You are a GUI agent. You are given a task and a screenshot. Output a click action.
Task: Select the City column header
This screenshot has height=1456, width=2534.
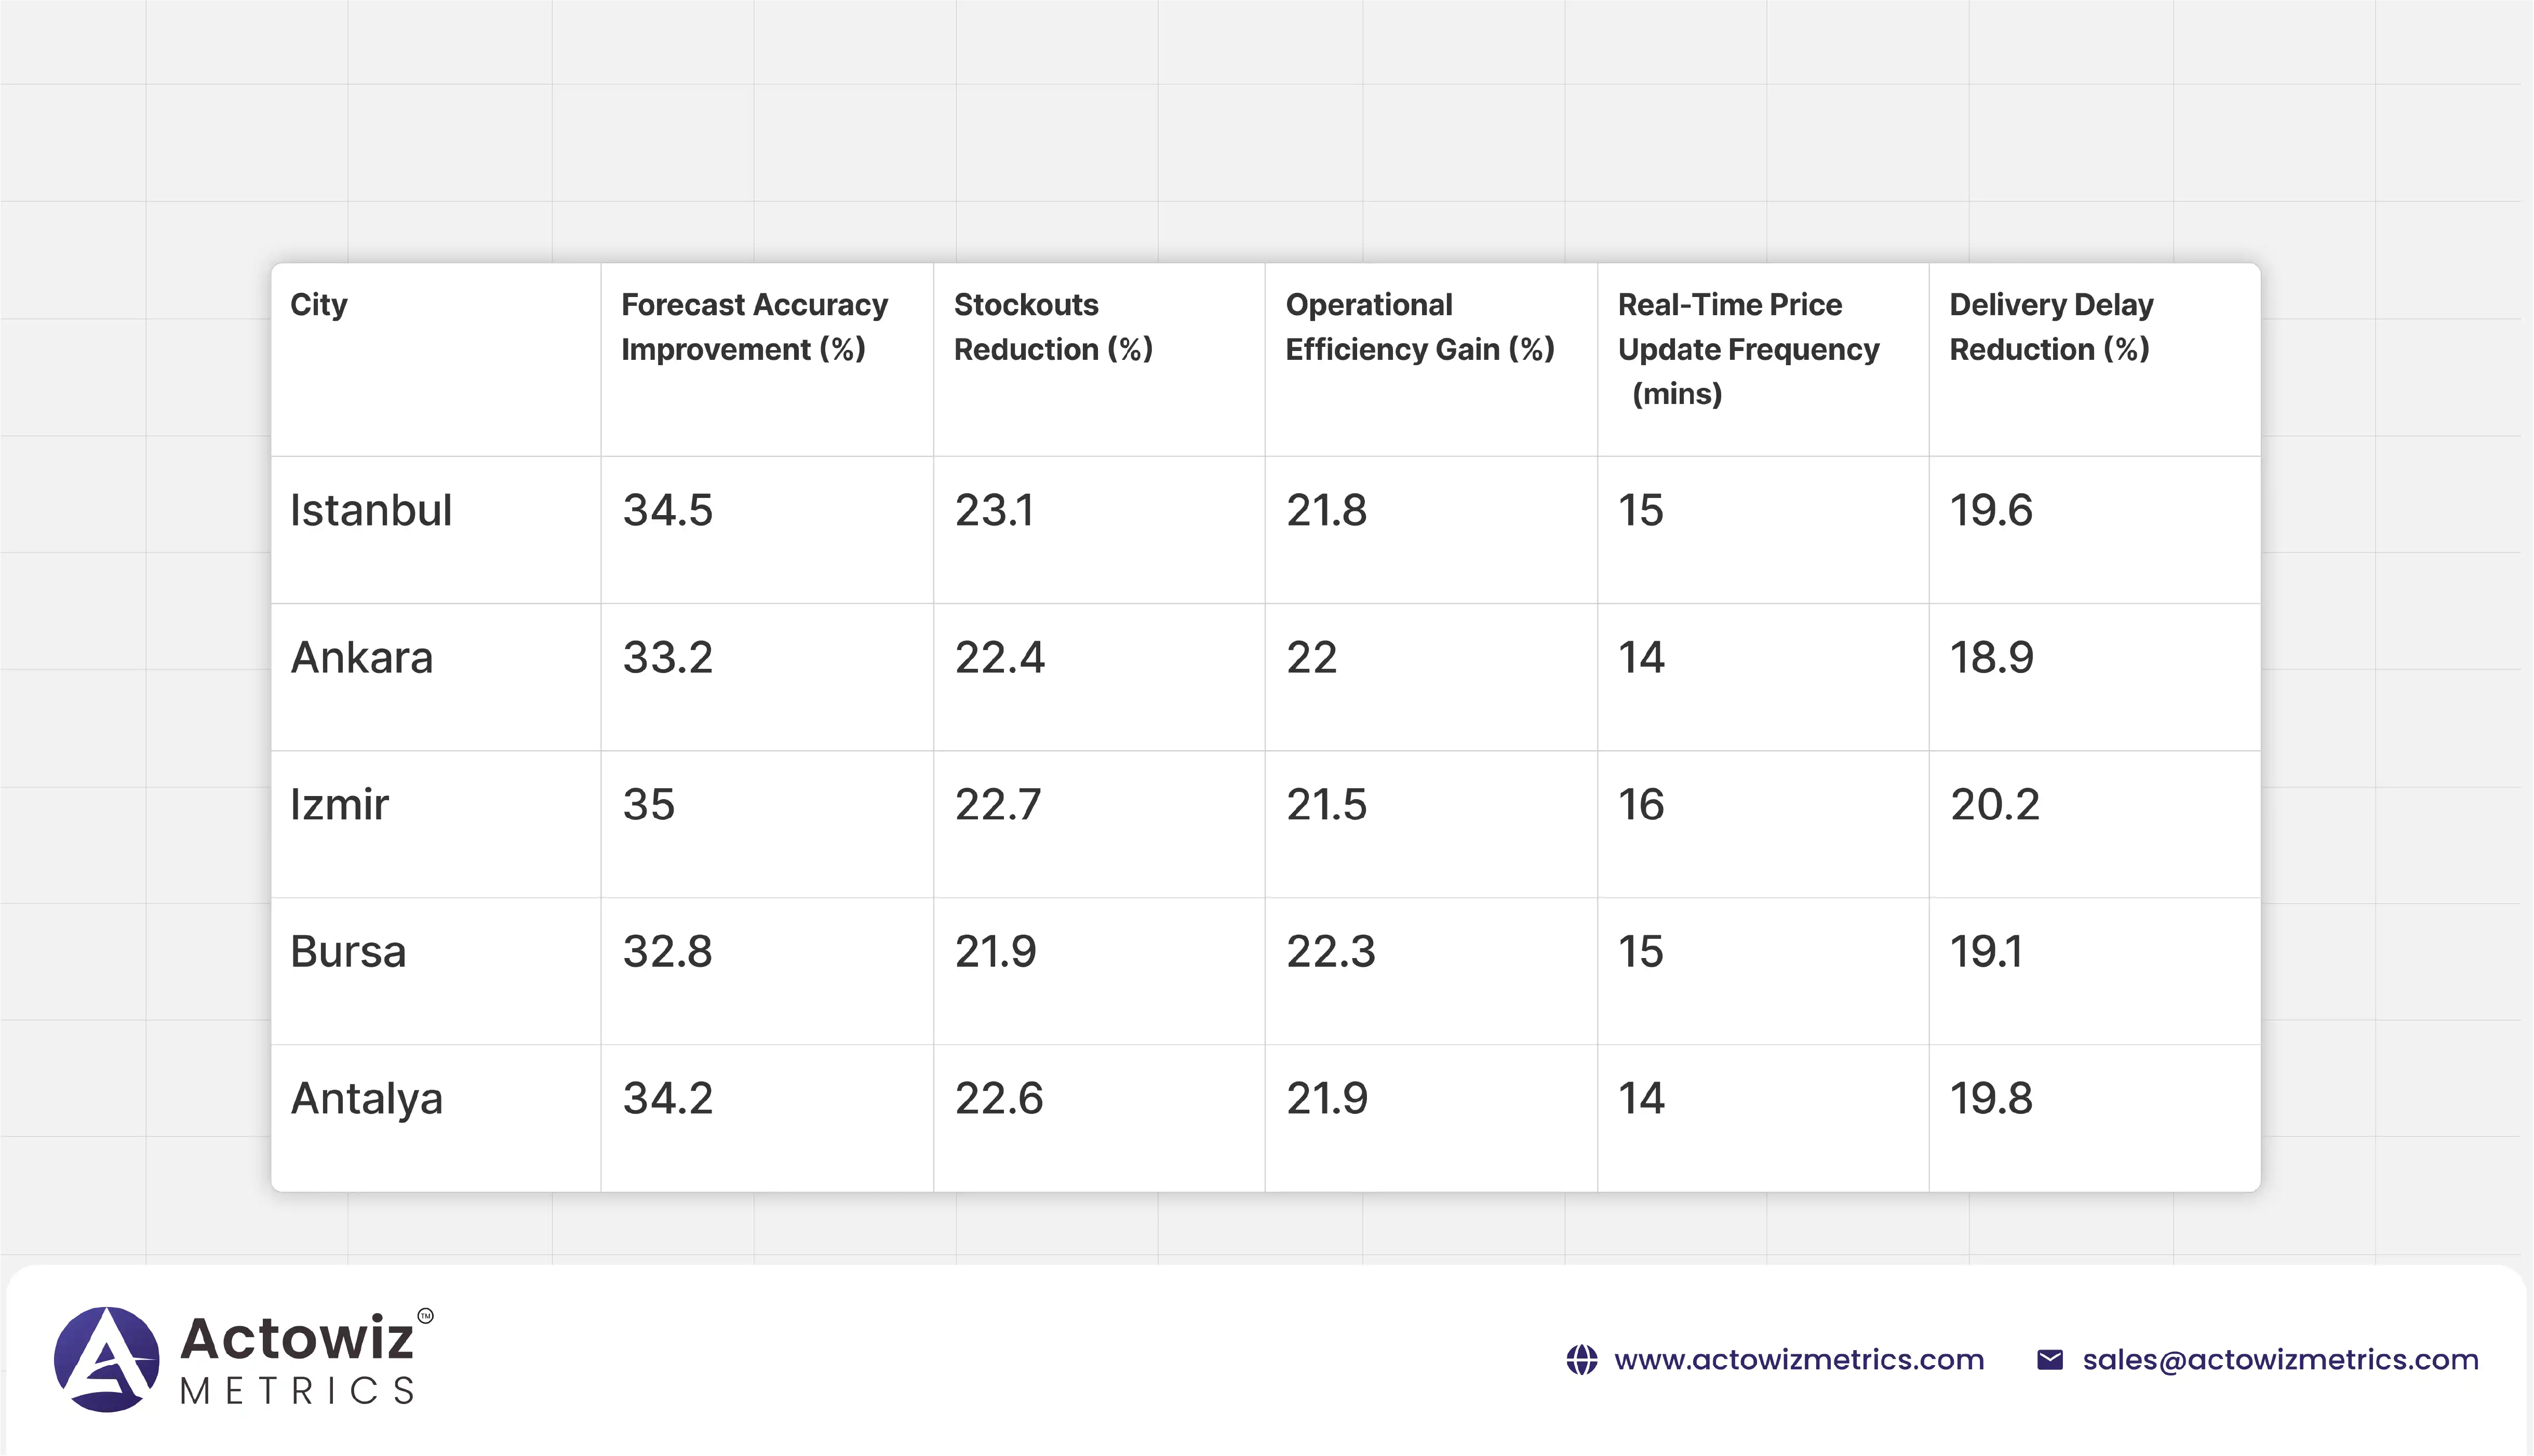coord(319,304)
